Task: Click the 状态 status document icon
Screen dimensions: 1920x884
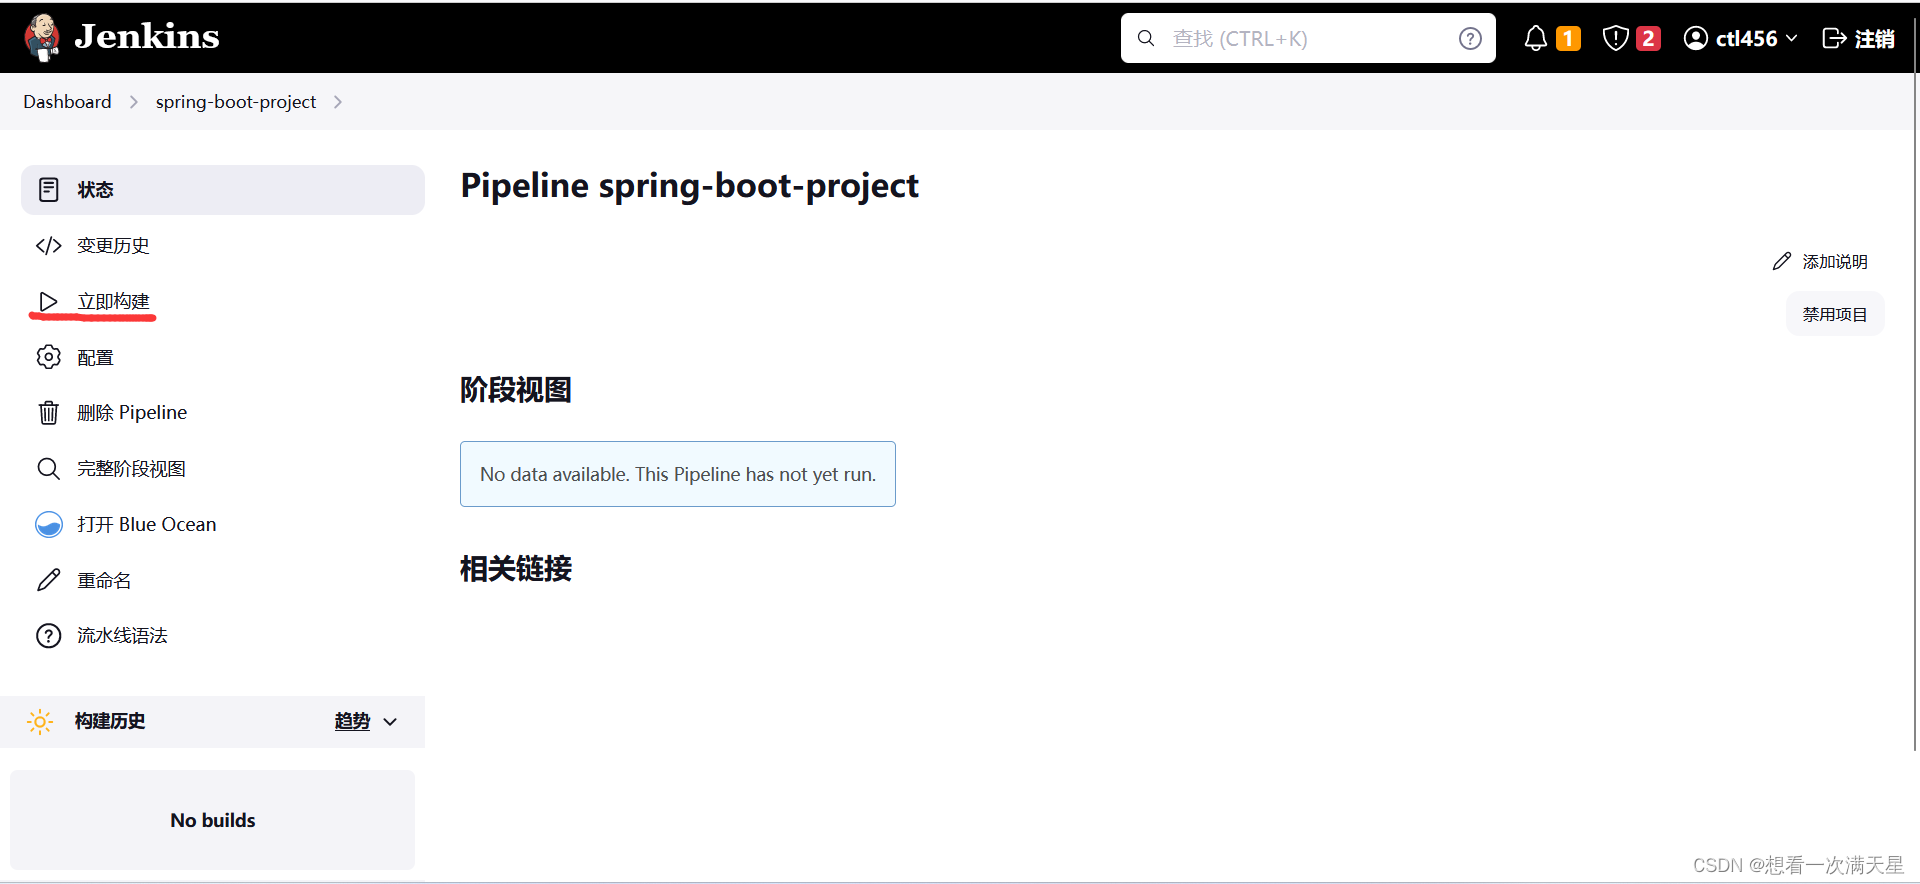Action: click(48, 189)
